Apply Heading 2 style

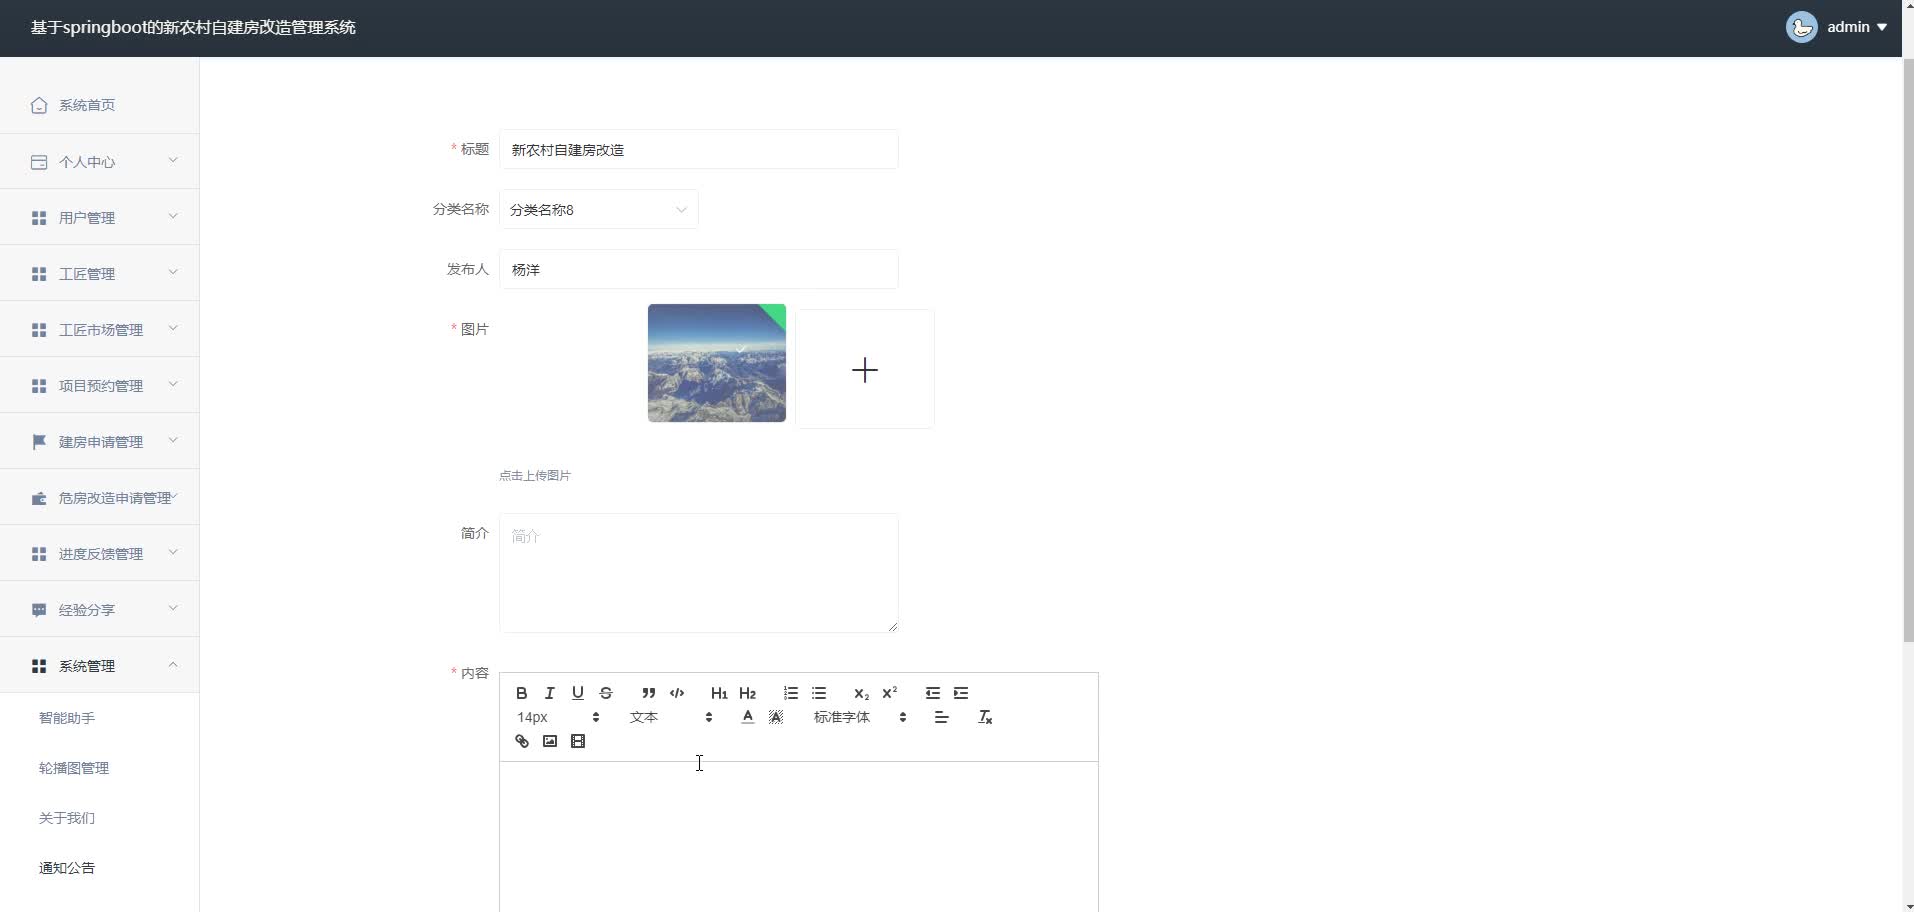(747, 693)
